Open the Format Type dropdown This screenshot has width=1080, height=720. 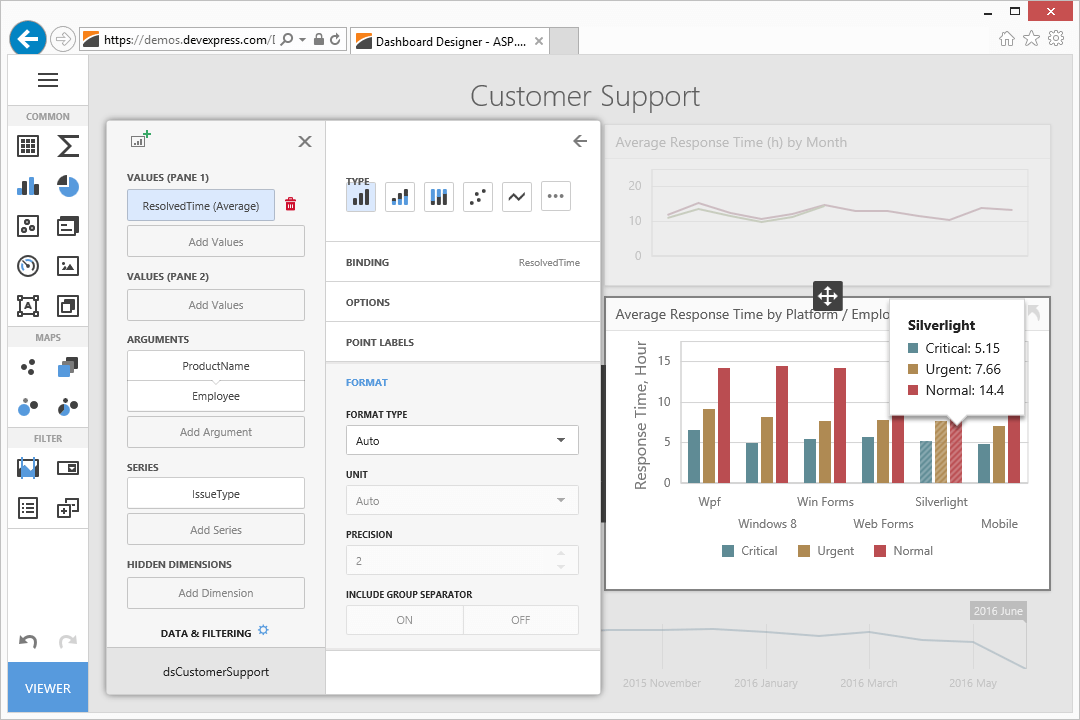pyautogui.click(x=461, y=440)
